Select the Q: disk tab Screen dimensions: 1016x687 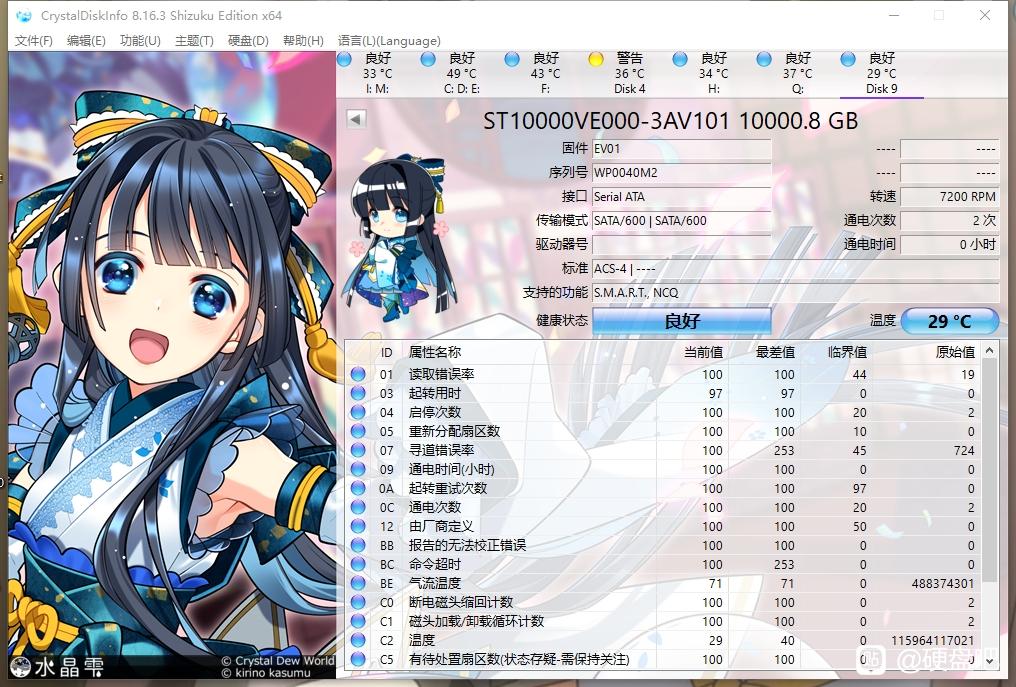(x=798, y=73)
